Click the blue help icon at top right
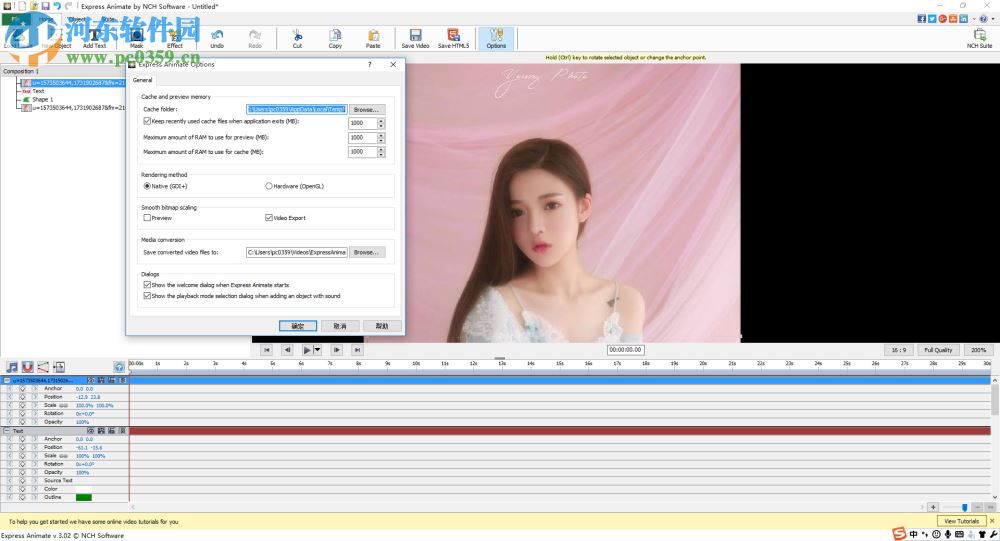 point(983,19)
